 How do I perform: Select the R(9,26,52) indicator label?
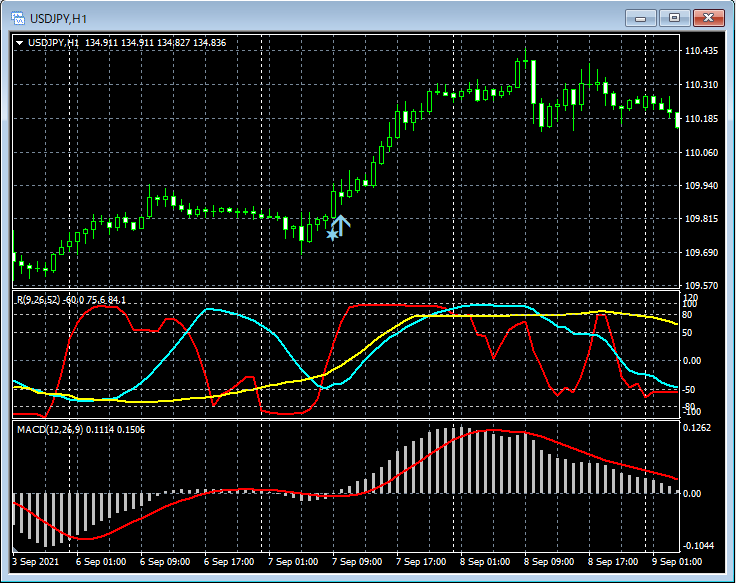pos(38,299)
